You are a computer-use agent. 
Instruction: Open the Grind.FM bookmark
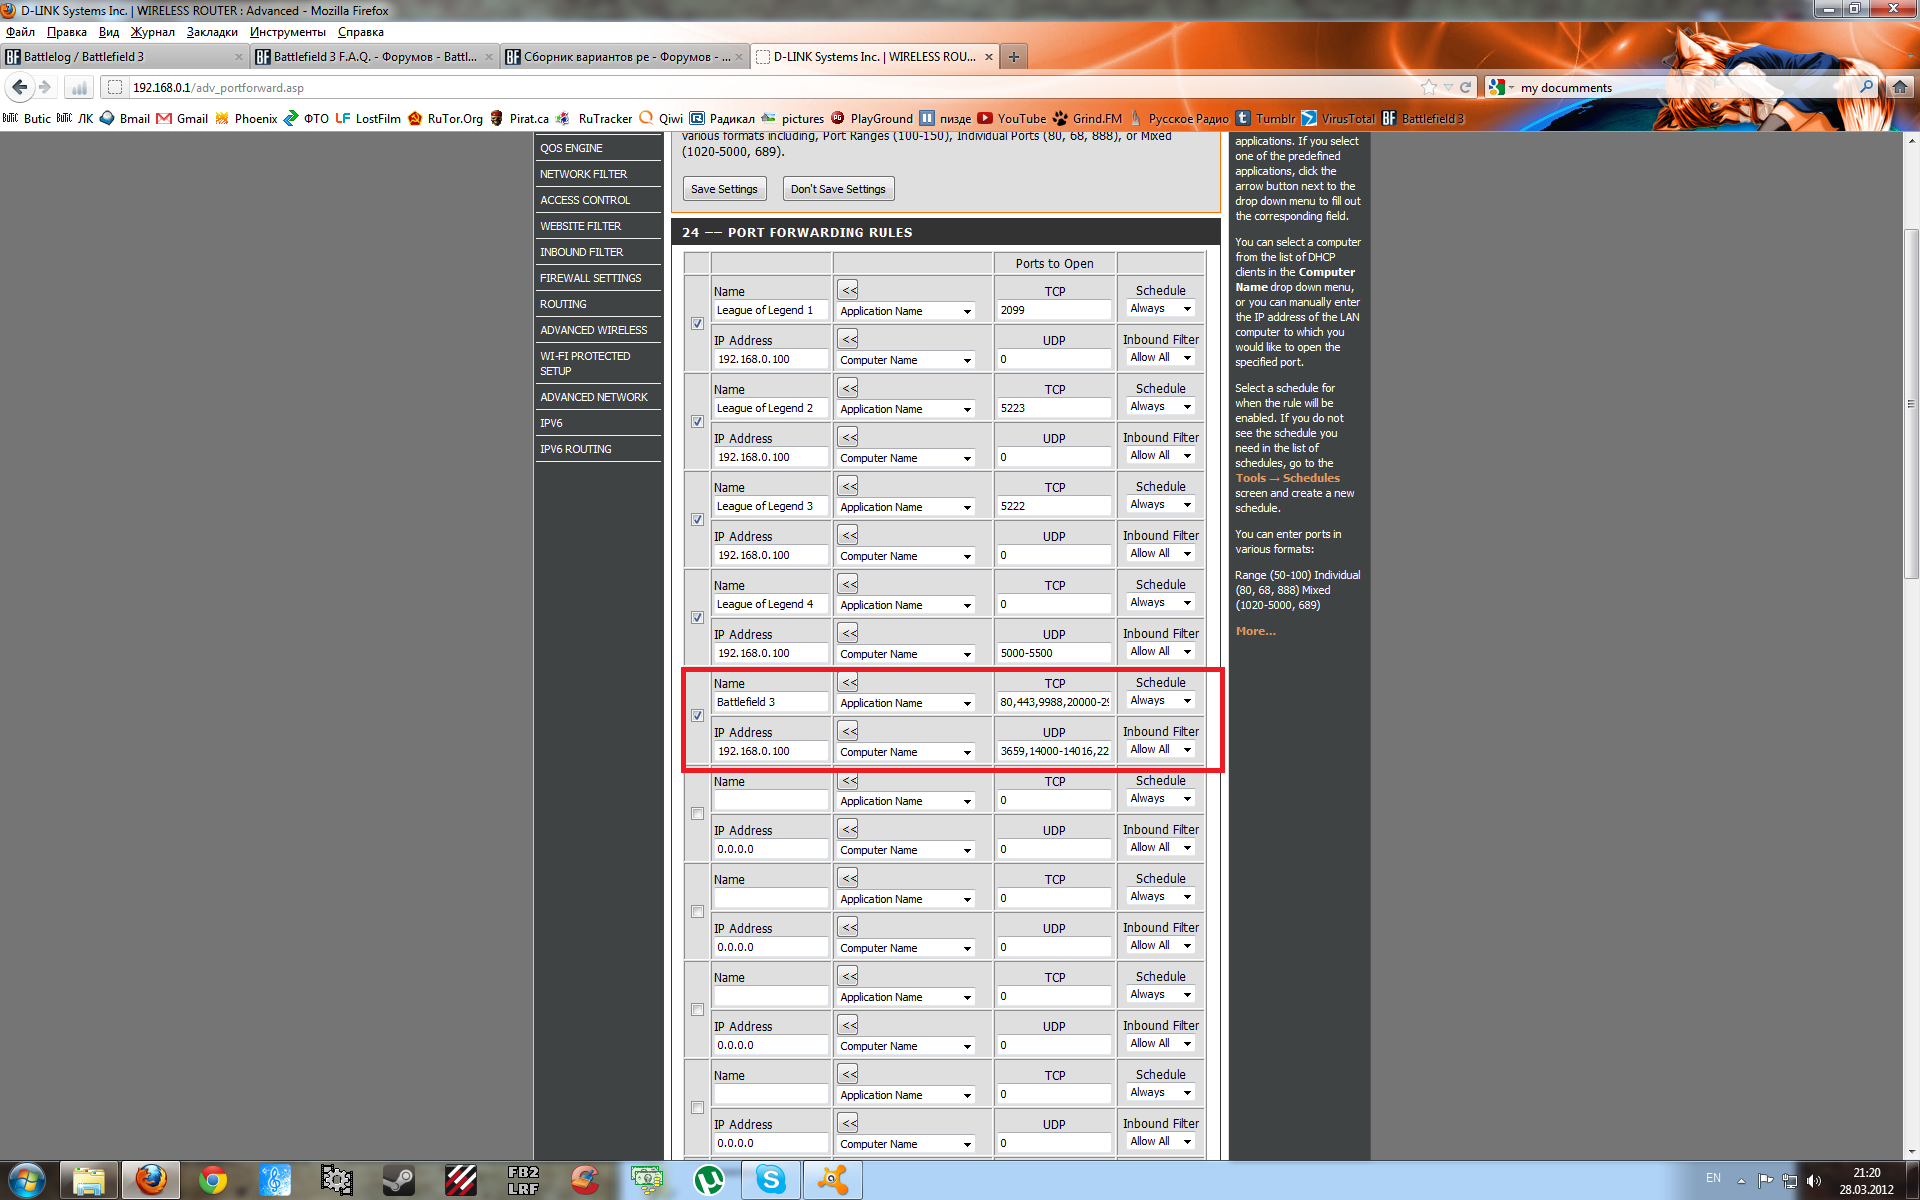[1087, 118]
